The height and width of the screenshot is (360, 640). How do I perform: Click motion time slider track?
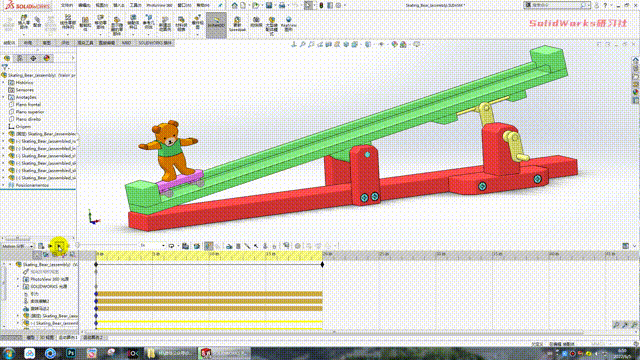(x=108, y=246)
